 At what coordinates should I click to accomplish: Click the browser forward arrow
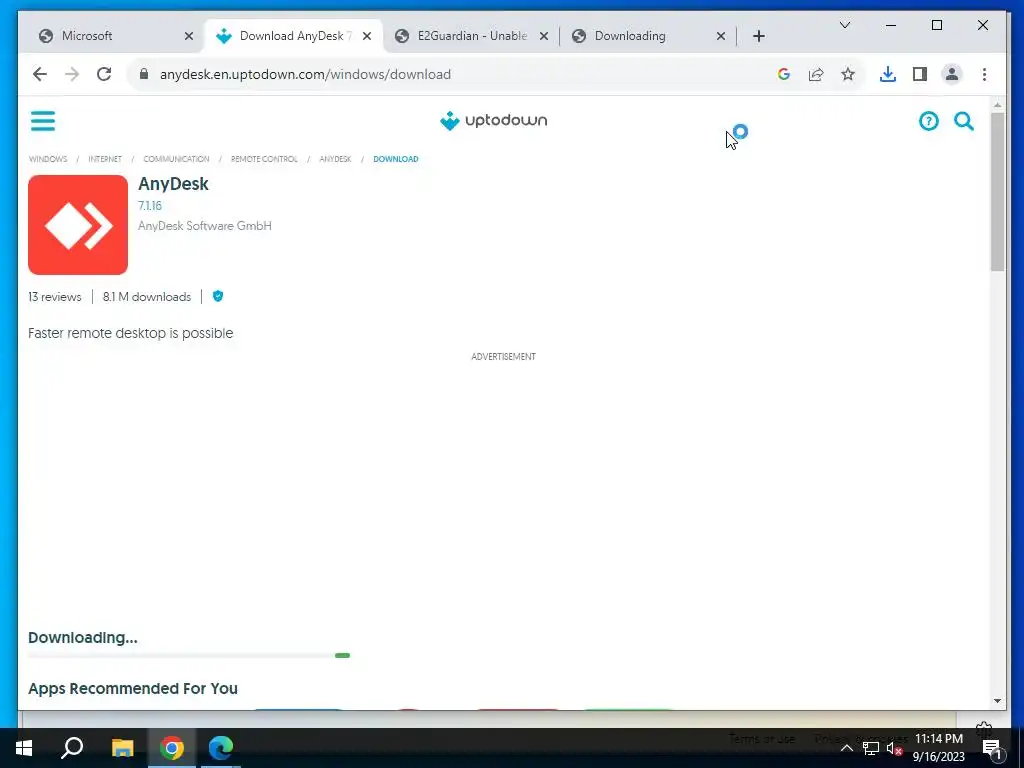pyautogui.click(x=72, y=74)
